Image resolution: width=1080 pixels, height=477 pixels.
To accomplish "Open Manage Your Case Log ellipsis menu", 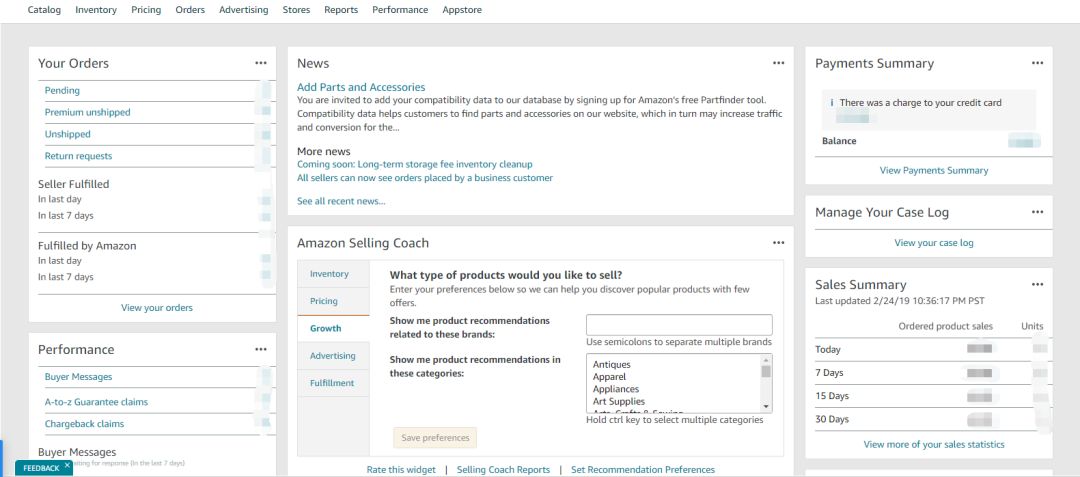I will click(1038, 212).
